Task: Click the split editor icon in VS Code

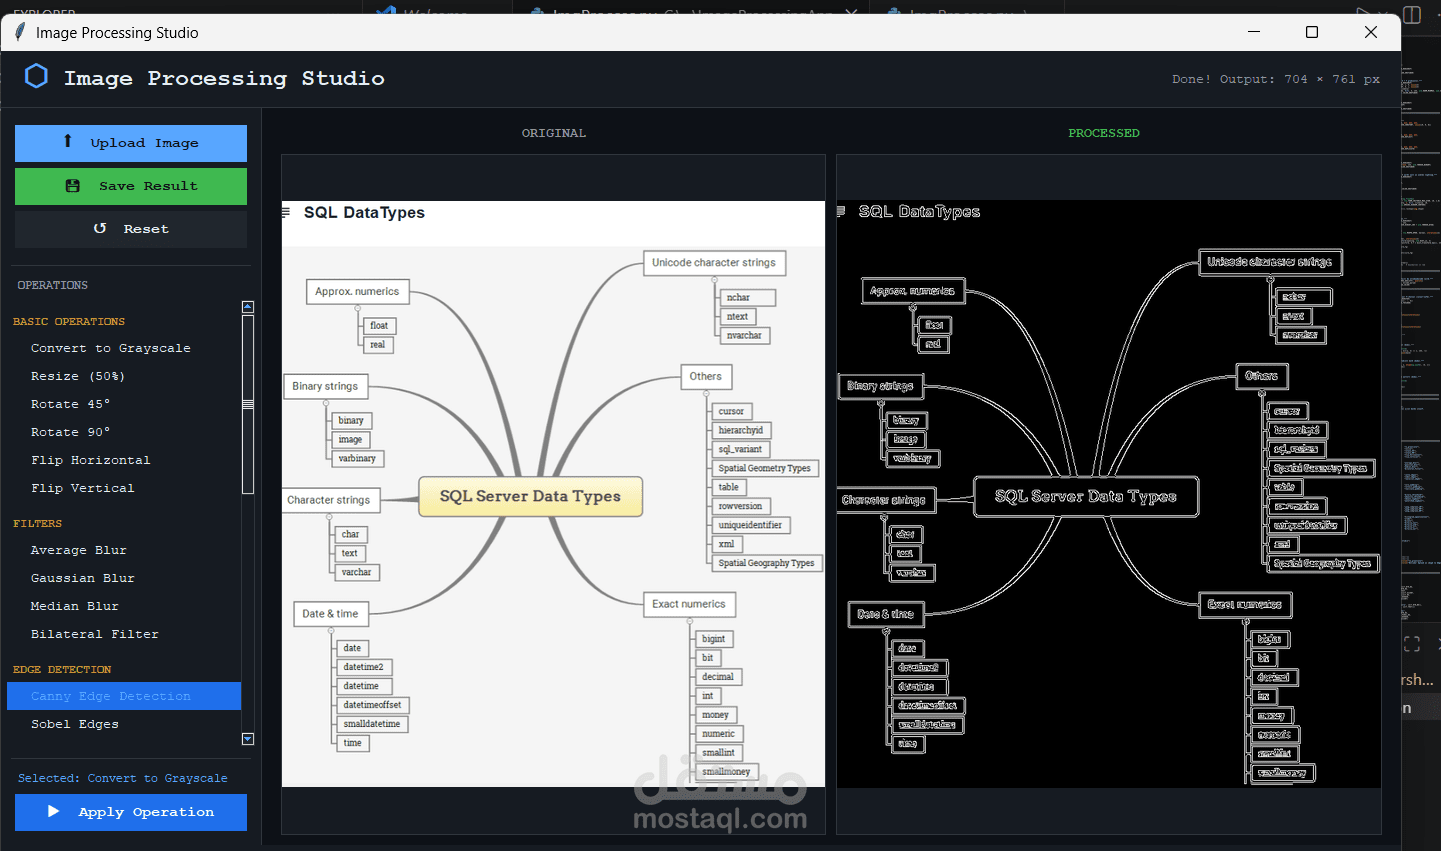Action: coord(1412,14)
